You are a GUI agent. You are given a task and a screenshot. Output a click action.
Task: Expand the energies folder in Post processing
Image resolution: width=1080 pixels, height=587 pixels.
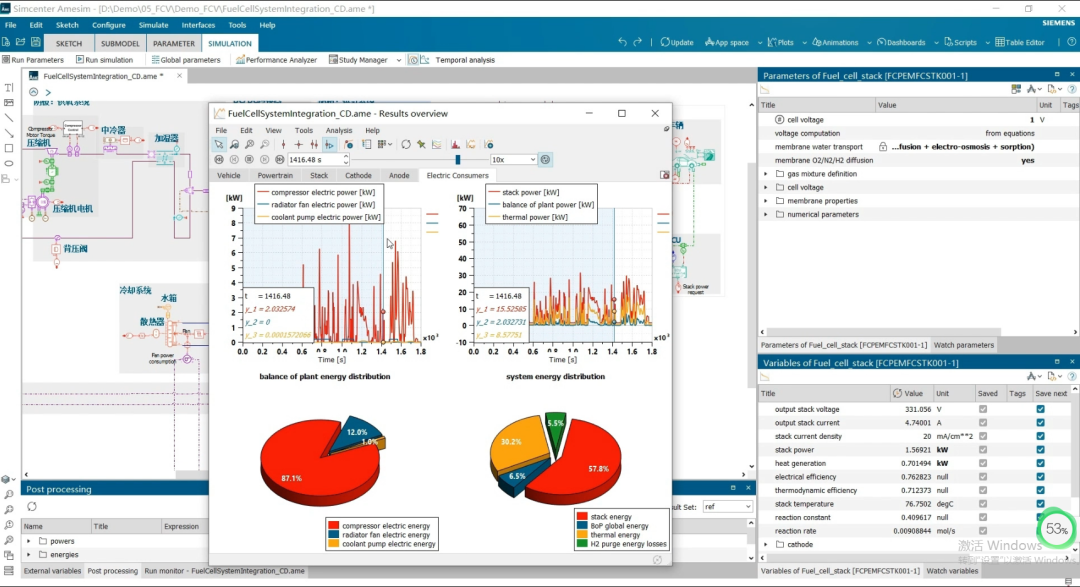coord(28,555)
